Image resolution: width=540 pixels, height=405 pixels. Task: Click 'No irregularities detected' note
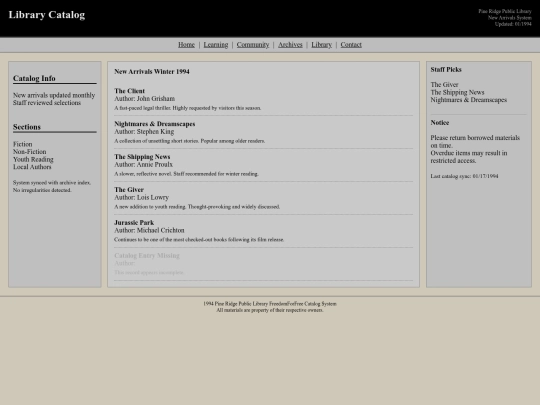(x=42, y=190)
